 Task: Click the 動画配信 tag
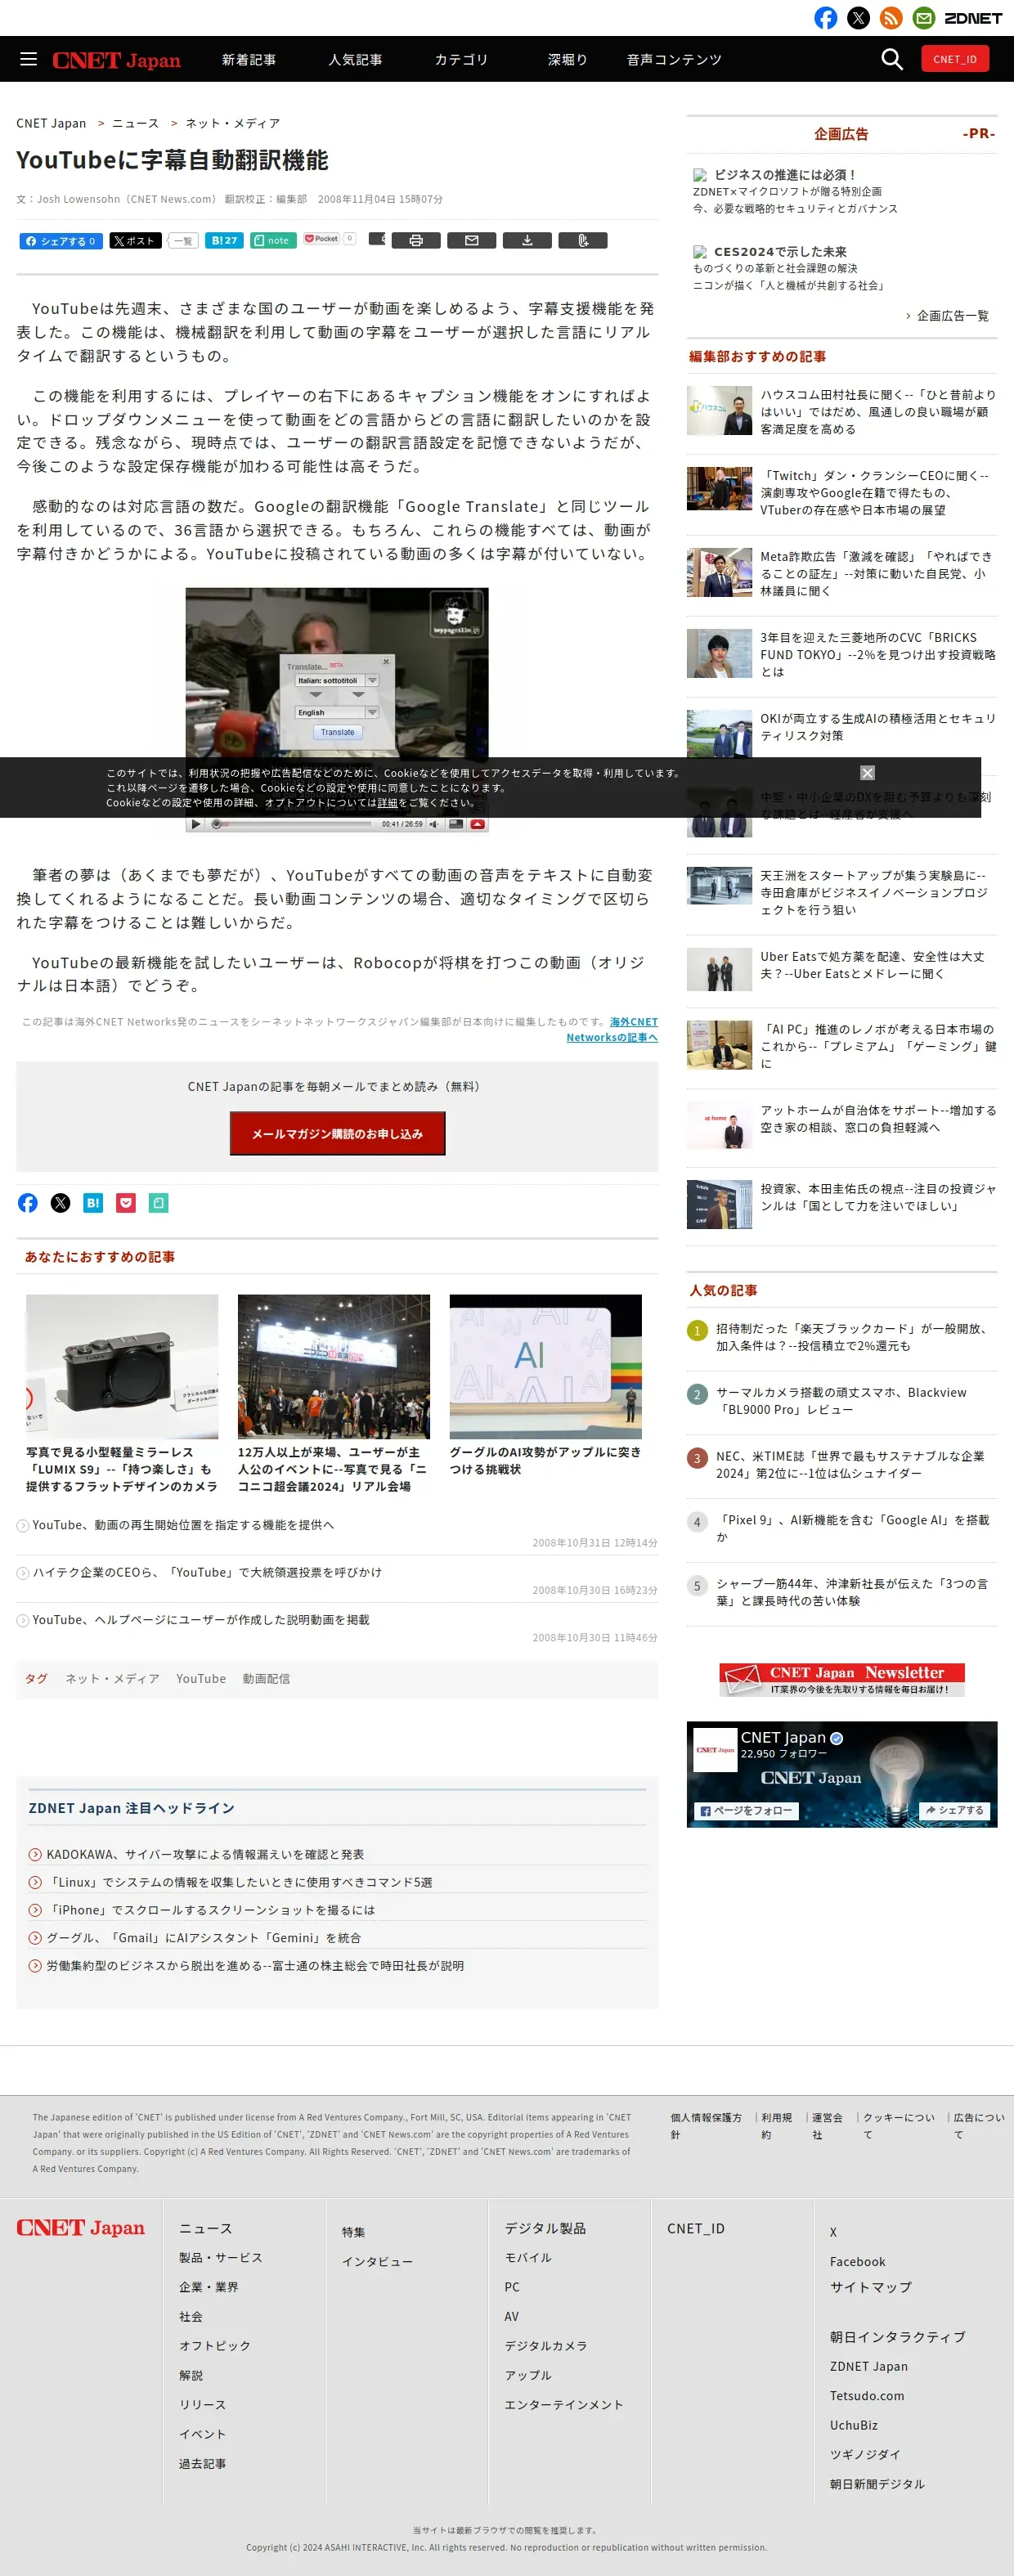pyautogui.click(x=266, y=1679)
